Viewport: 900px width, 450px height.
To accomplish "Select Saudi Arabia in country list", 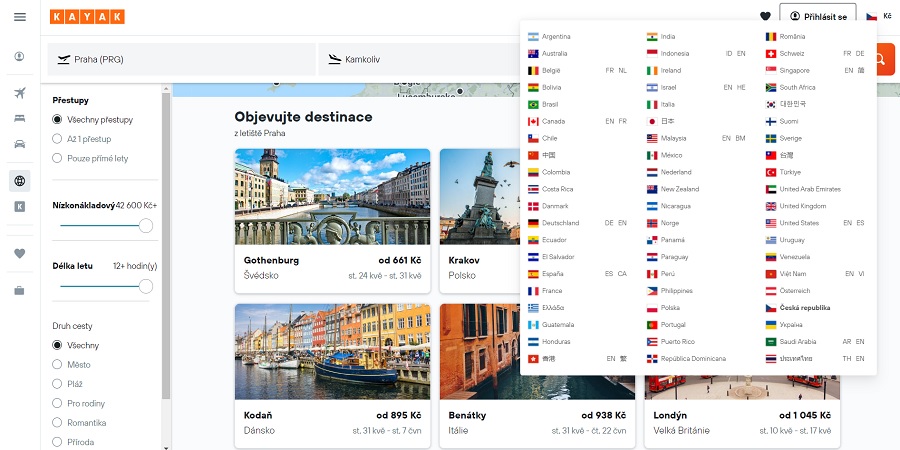I will click(x=798, y=342).
